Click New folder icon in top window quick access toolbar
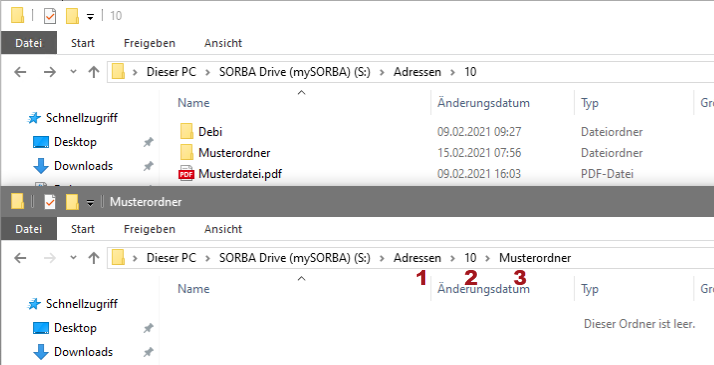This screenshot has width=714, height=365. coord(72,16)
